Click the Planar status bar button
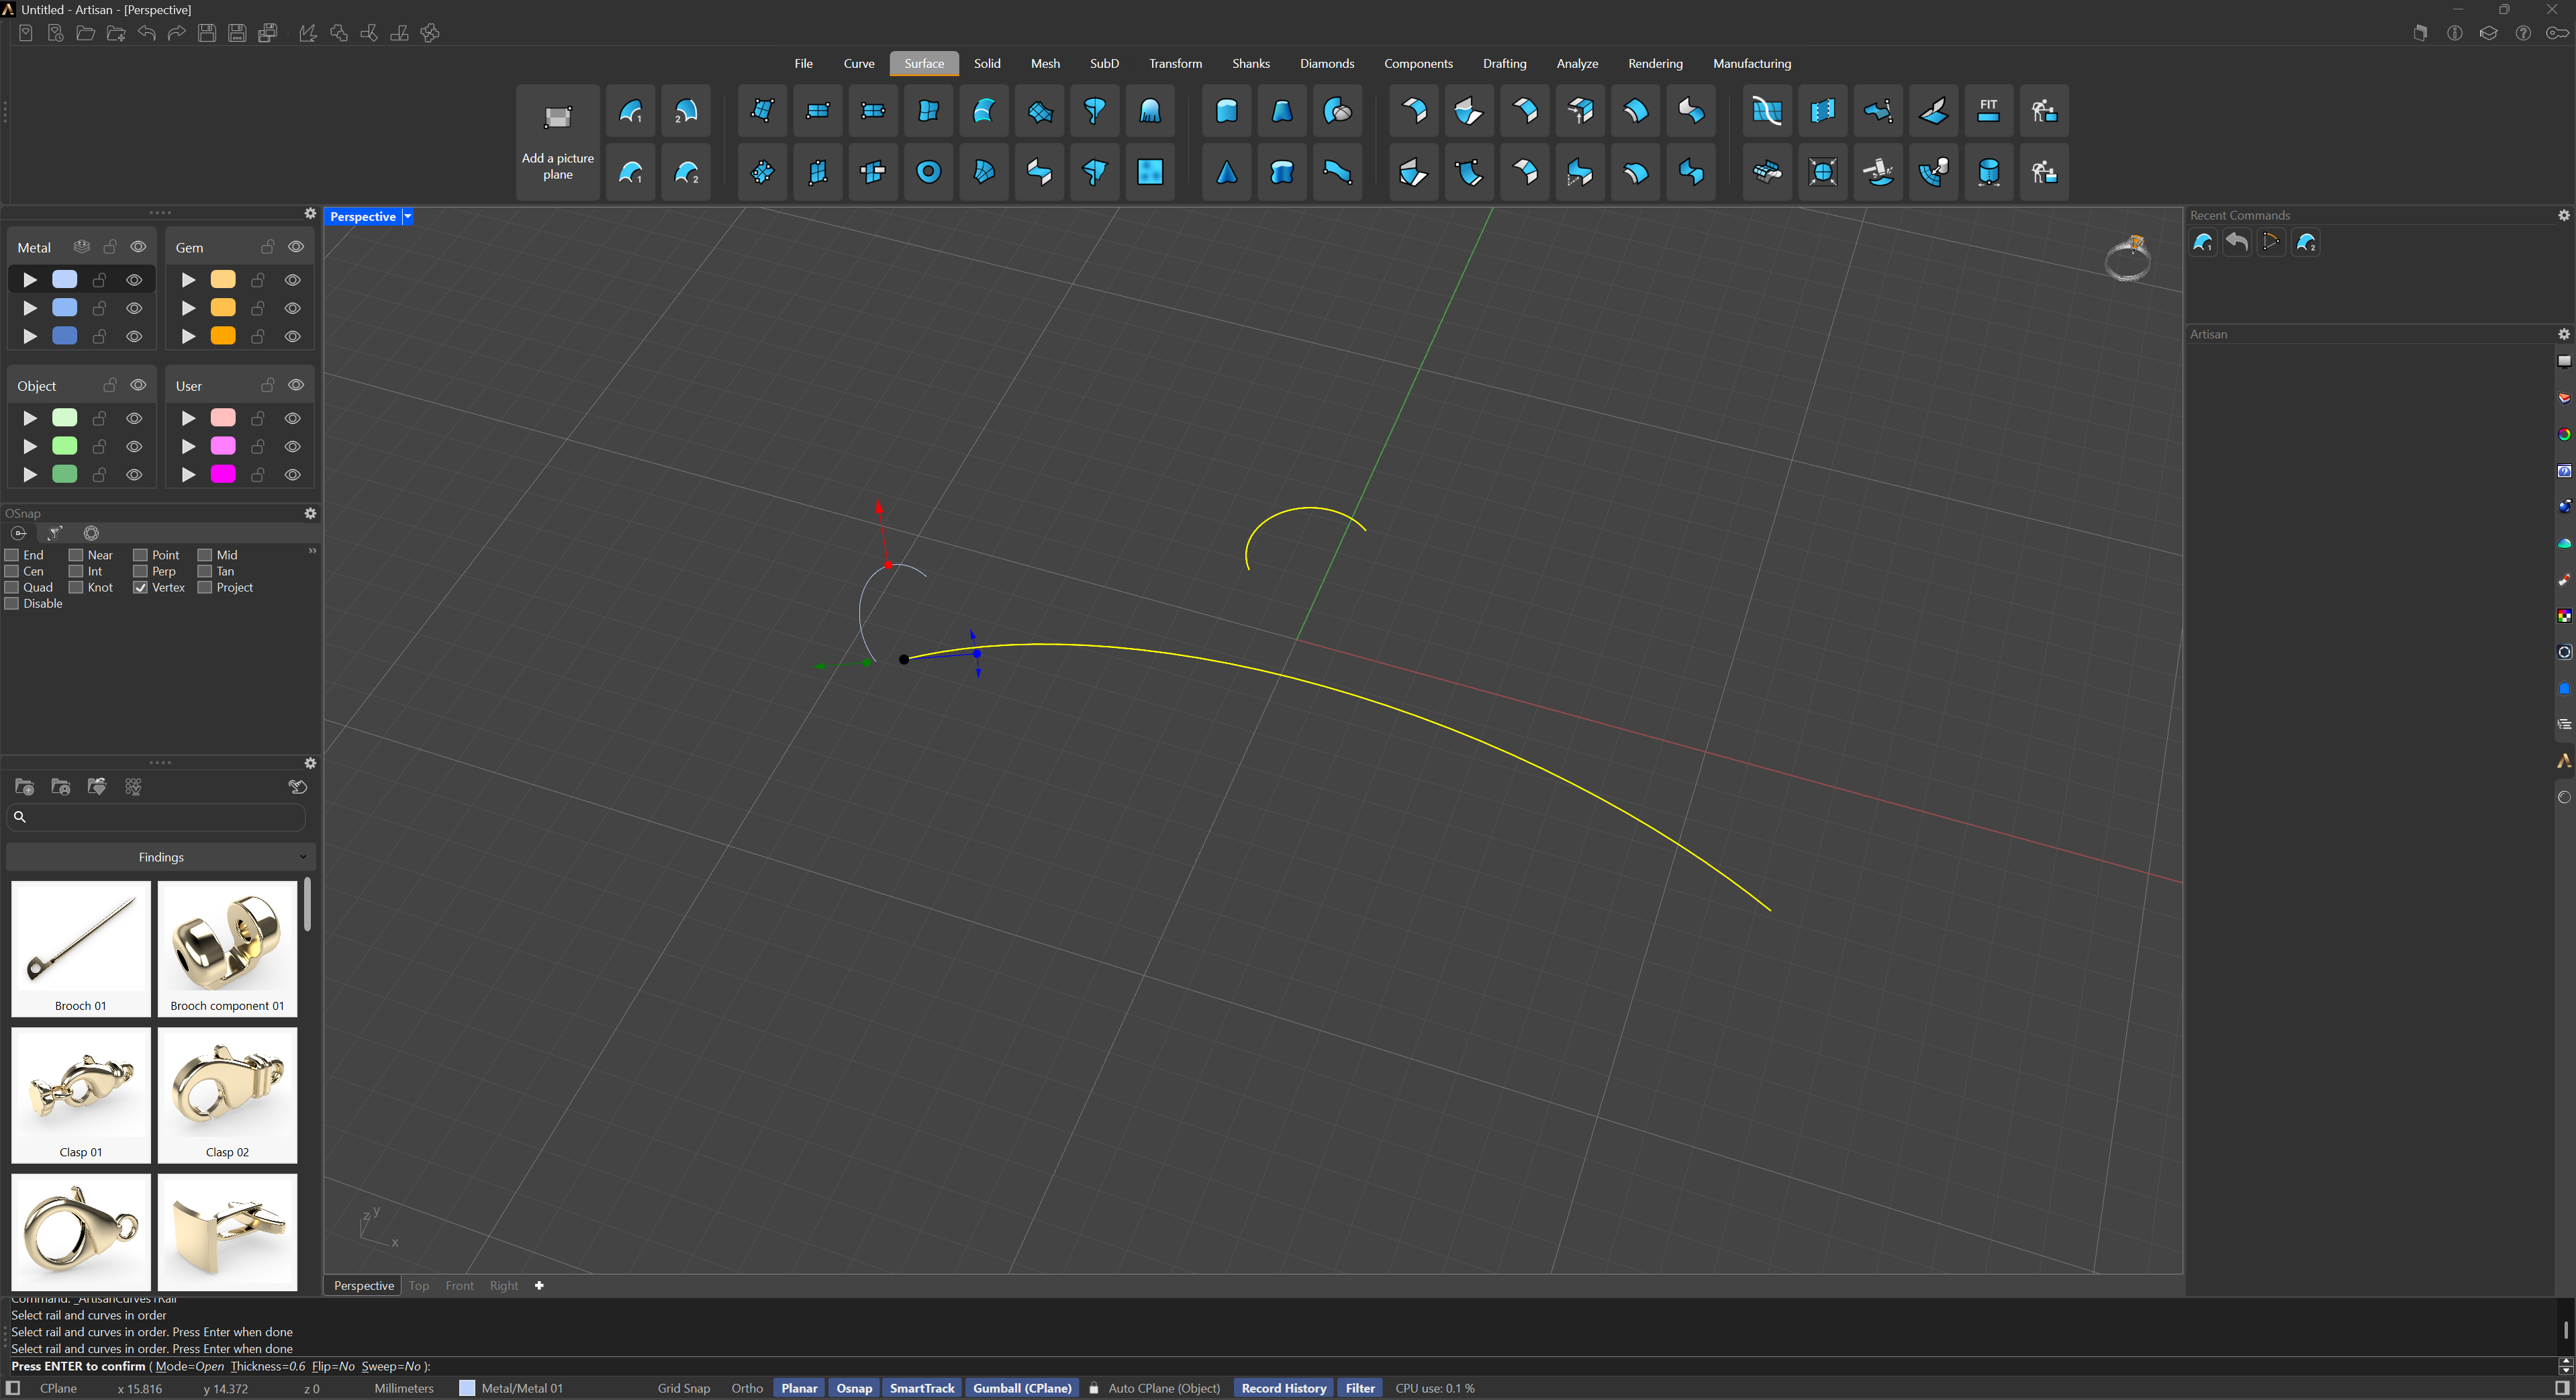Viewport: 2576px width, 1400px height. pyautogui.click(x=799, y=1388)
